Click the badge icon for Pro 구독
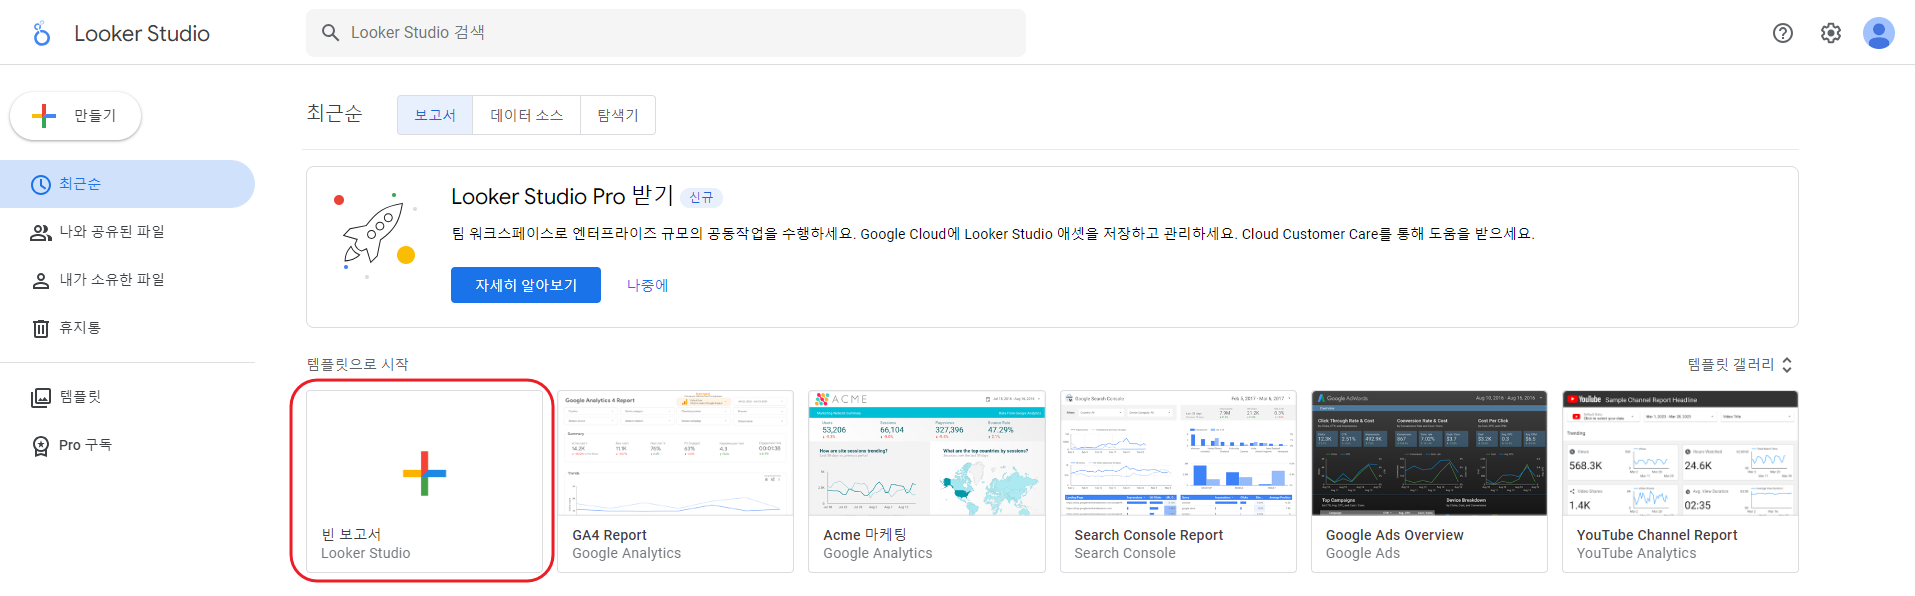1915x596 pixels. (x=41, y=446)
